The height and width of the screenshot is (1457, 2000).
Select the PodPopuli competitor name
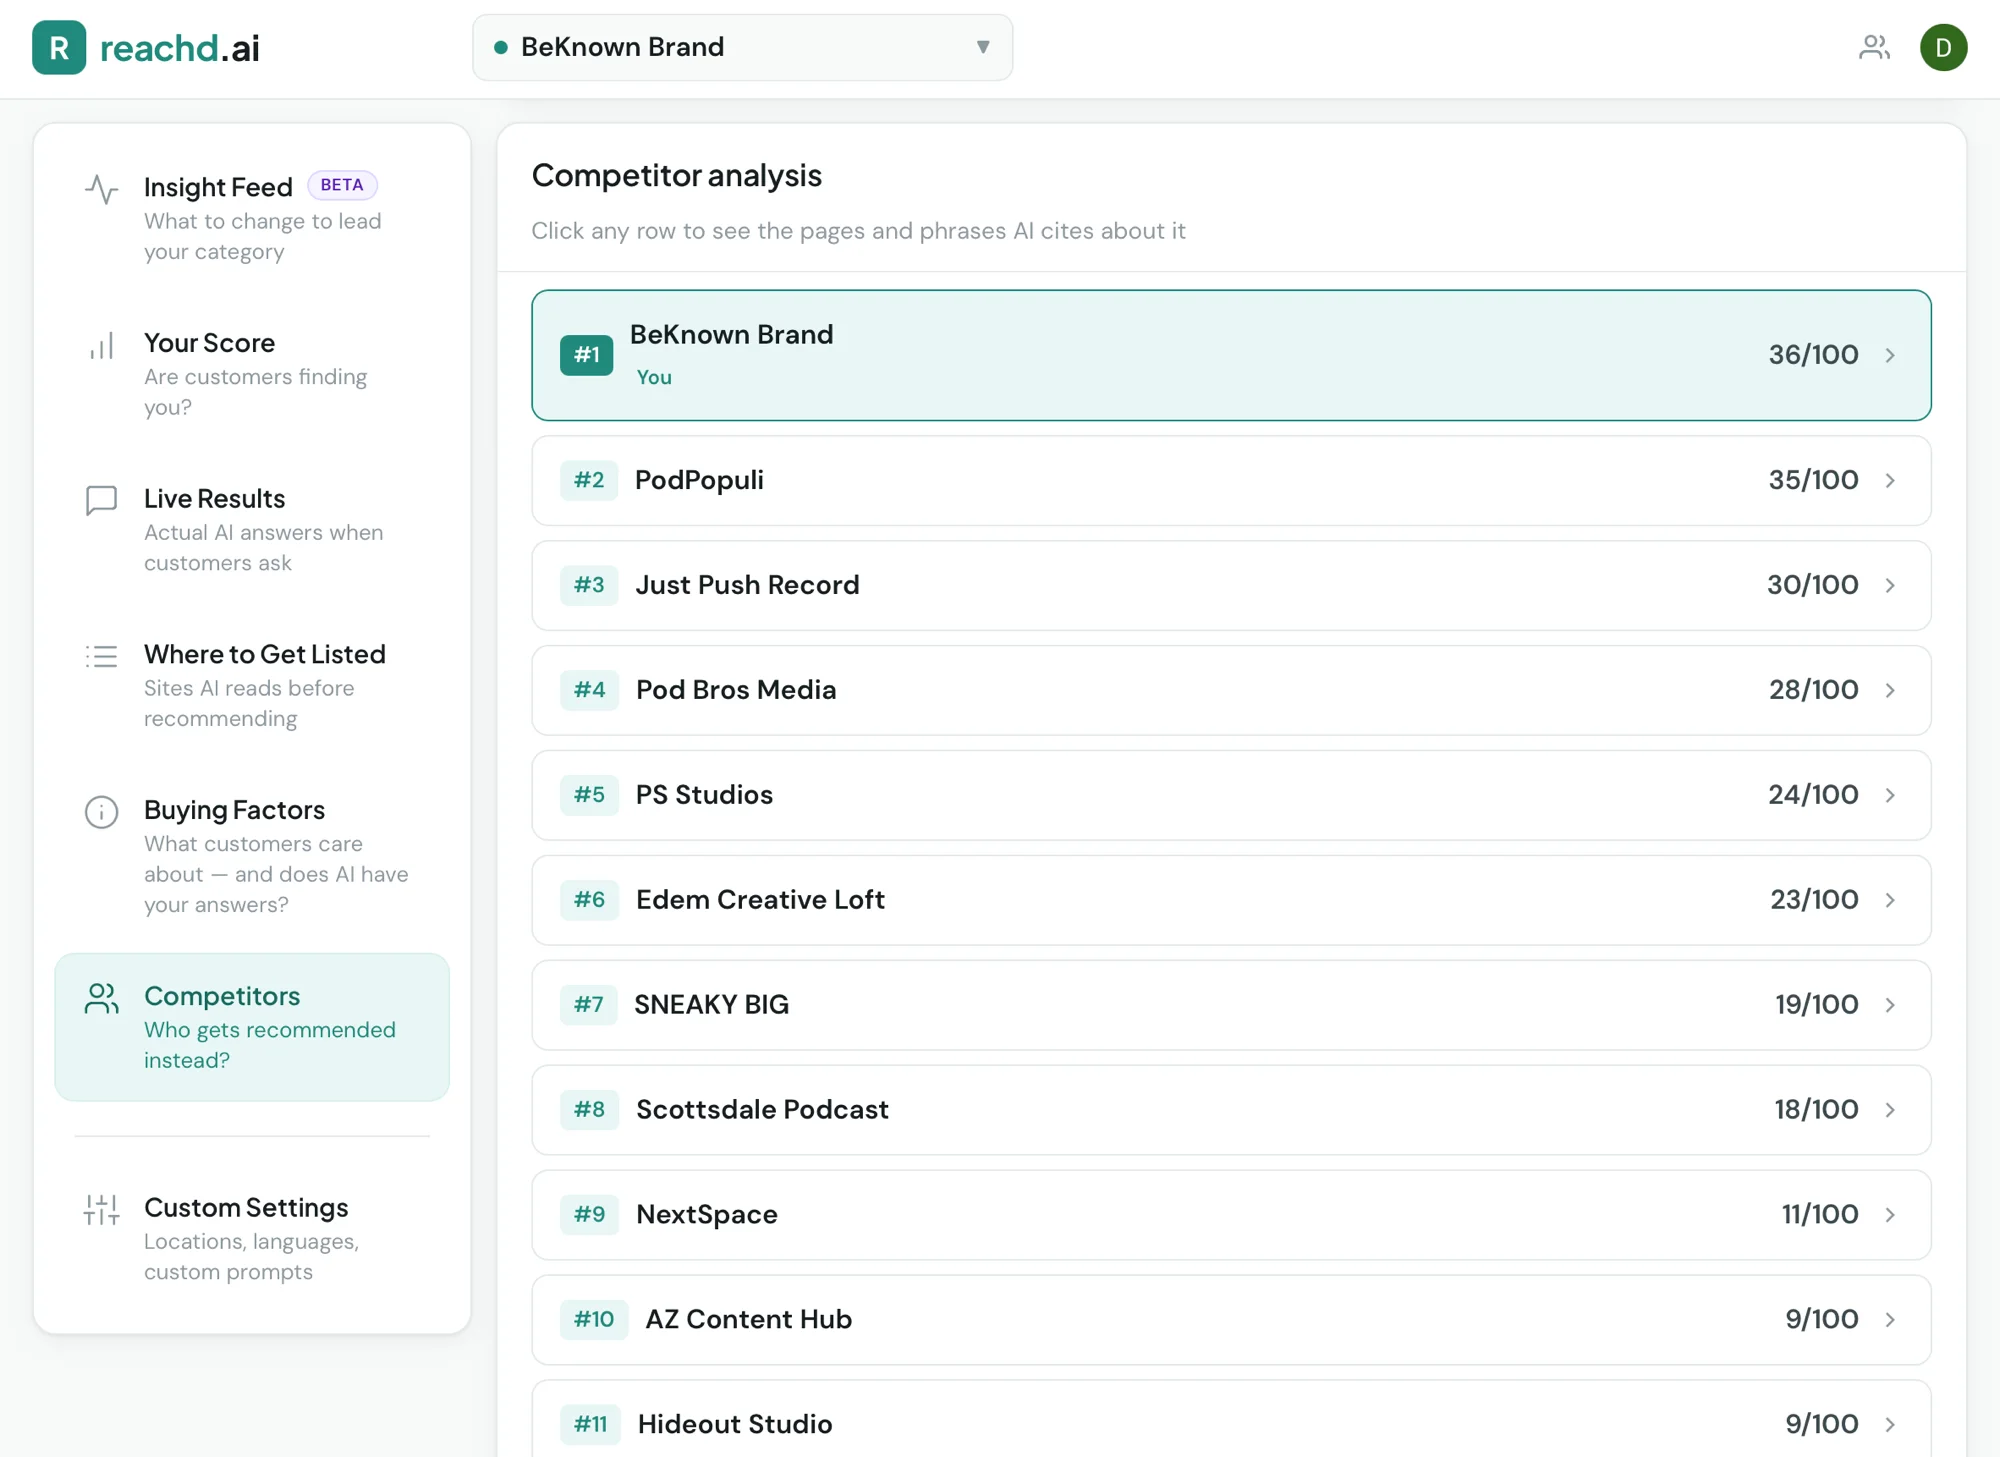coord(699,480)
